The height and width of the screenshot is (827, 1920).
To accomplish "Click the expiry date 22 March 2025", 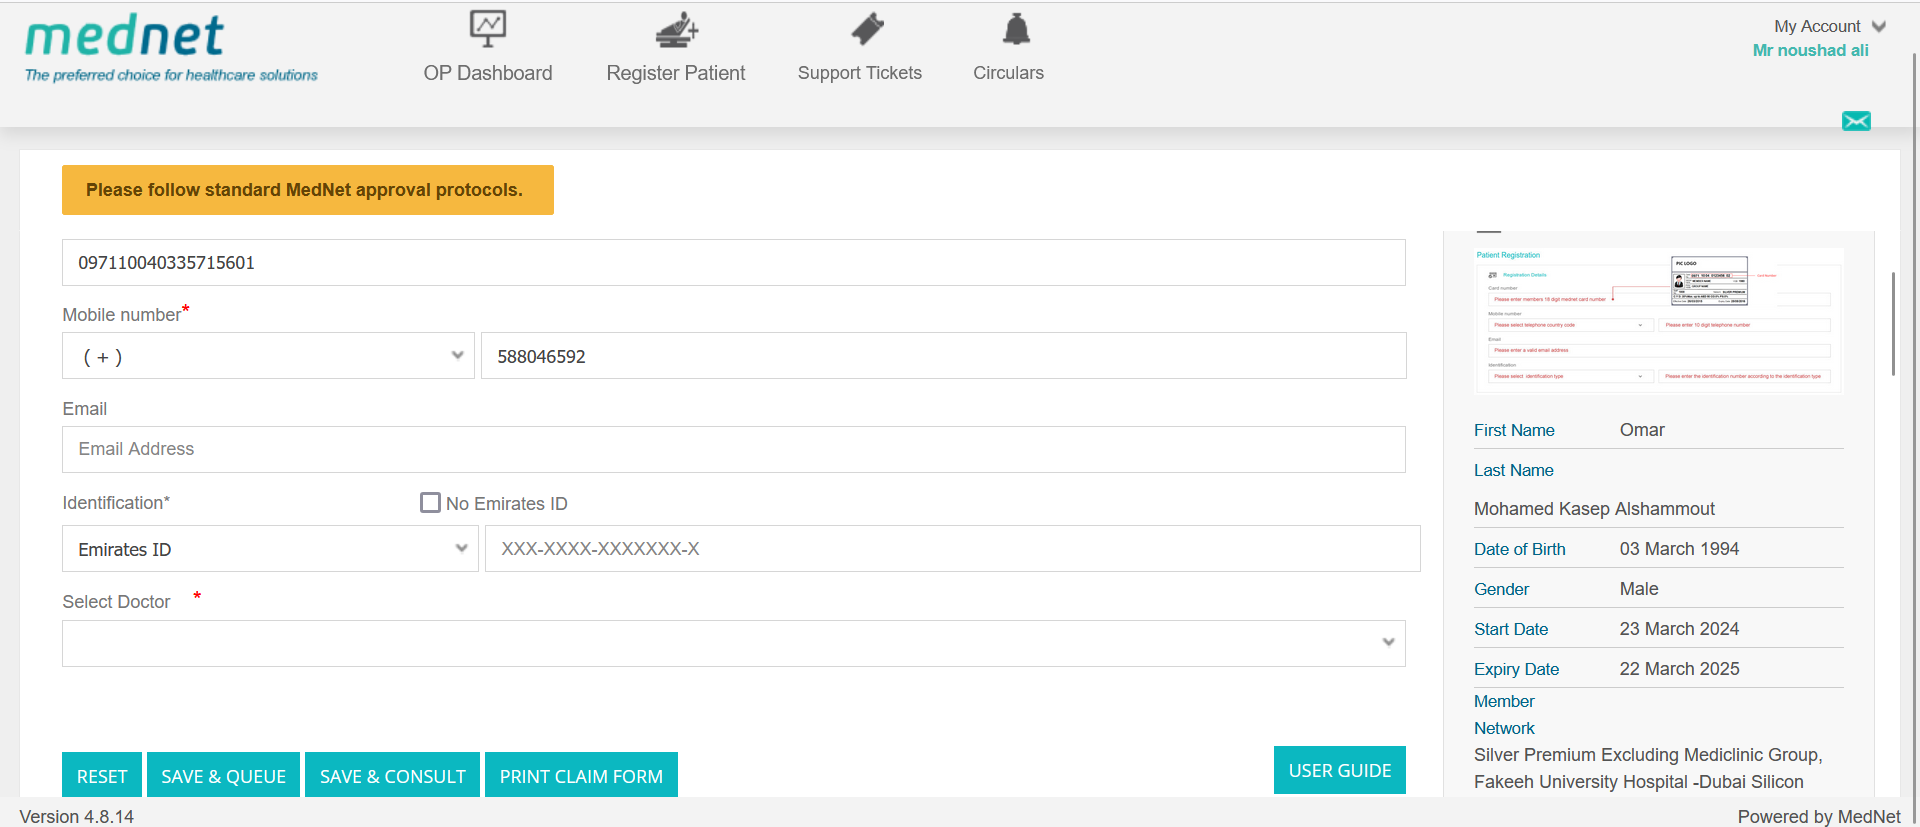I will [x=1679, y=669].
